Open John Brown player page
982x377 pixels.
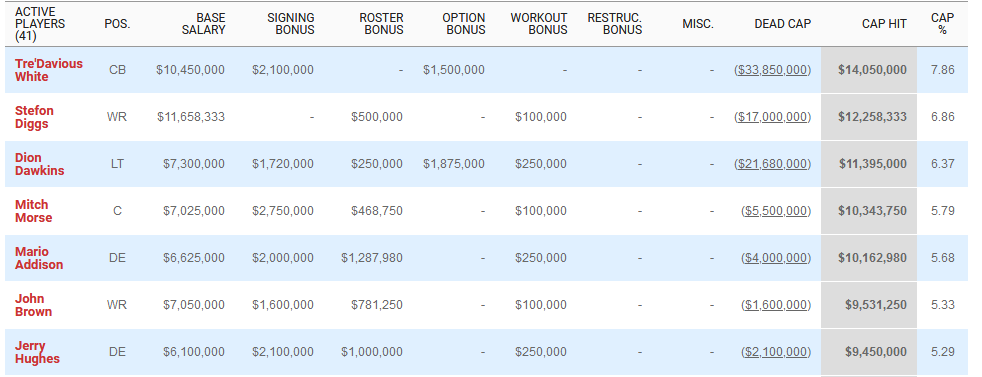click(x=34, y=305)
